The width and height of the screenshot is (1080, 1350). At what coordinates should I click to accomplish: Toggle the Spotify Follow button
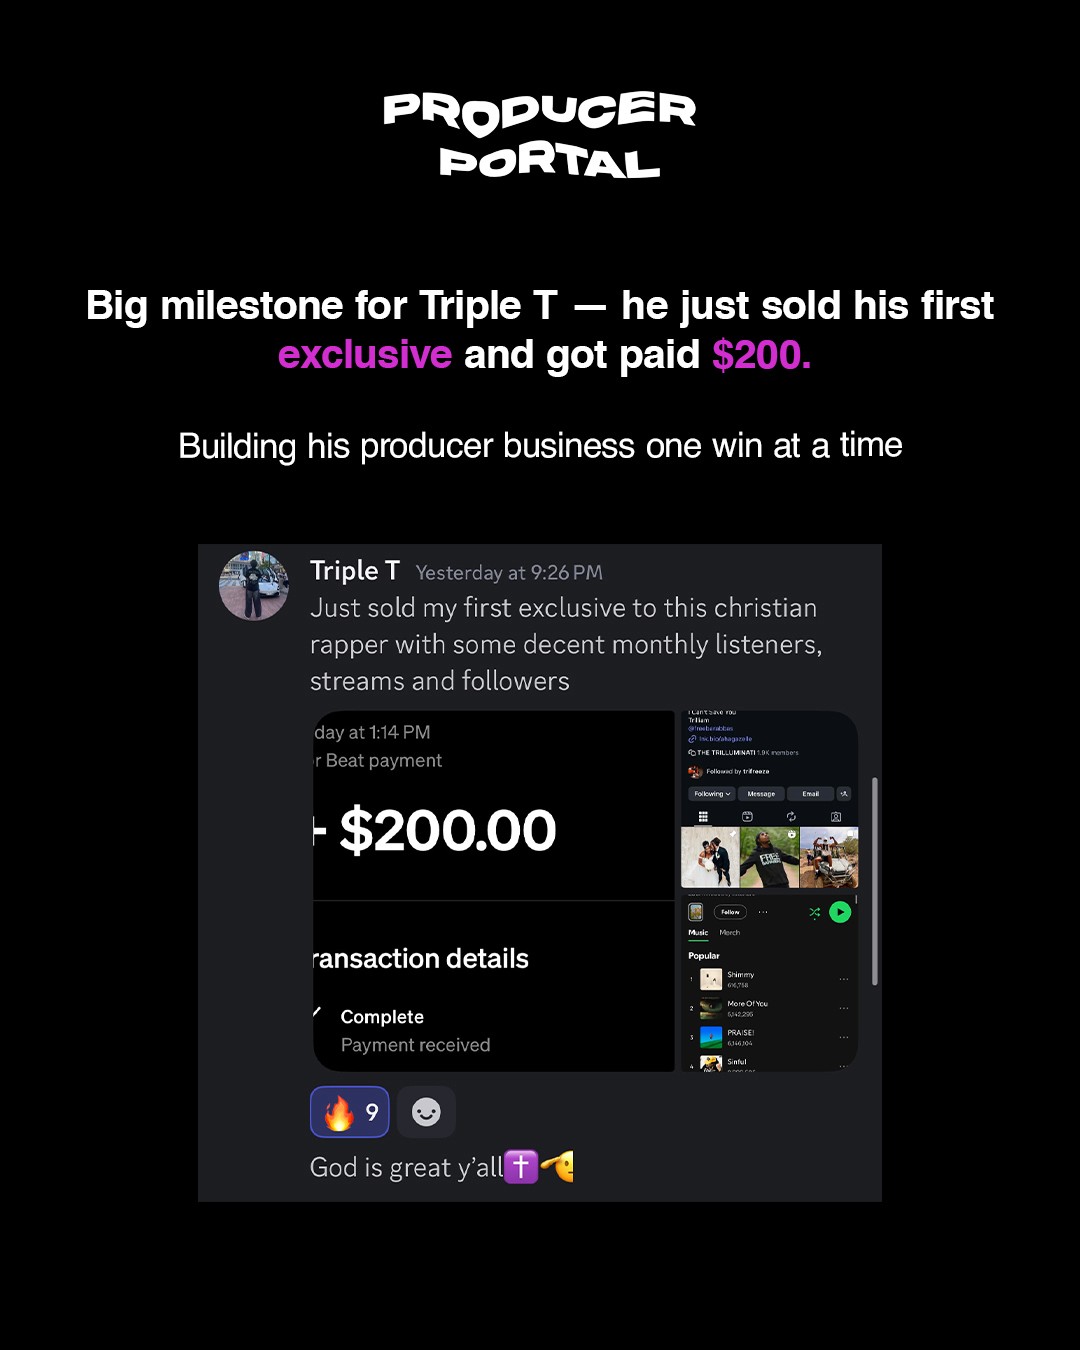pyautogui.click(x=731, y=912)
